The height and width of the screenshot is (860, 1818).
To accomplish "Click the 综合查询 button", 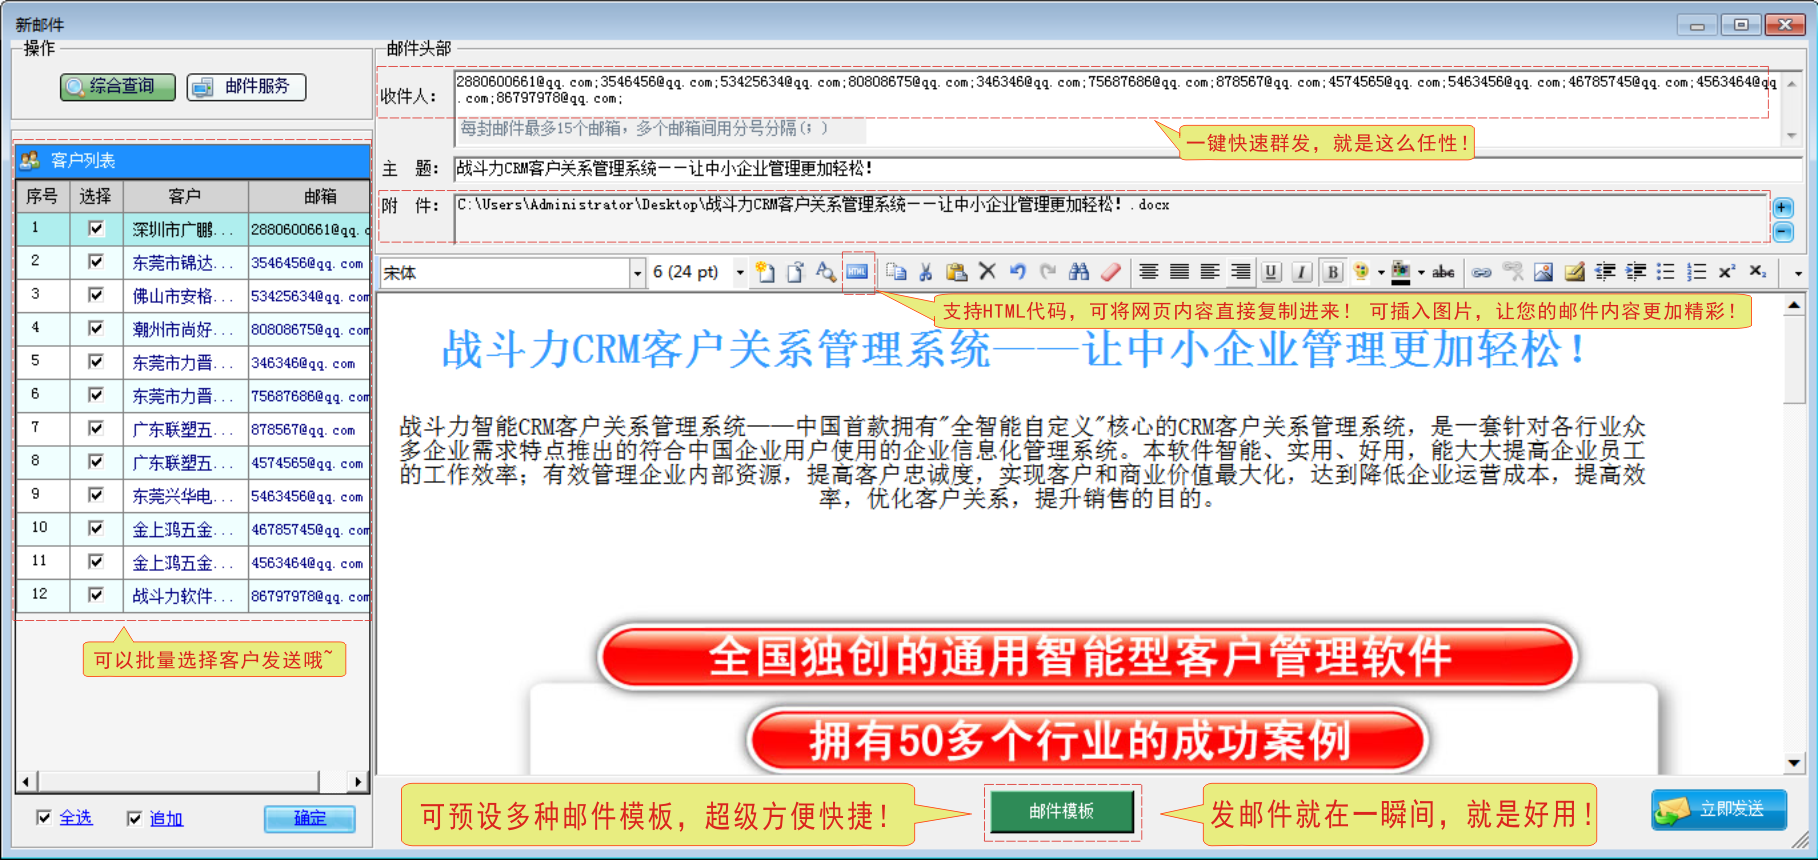I will (x=118, y=87).
